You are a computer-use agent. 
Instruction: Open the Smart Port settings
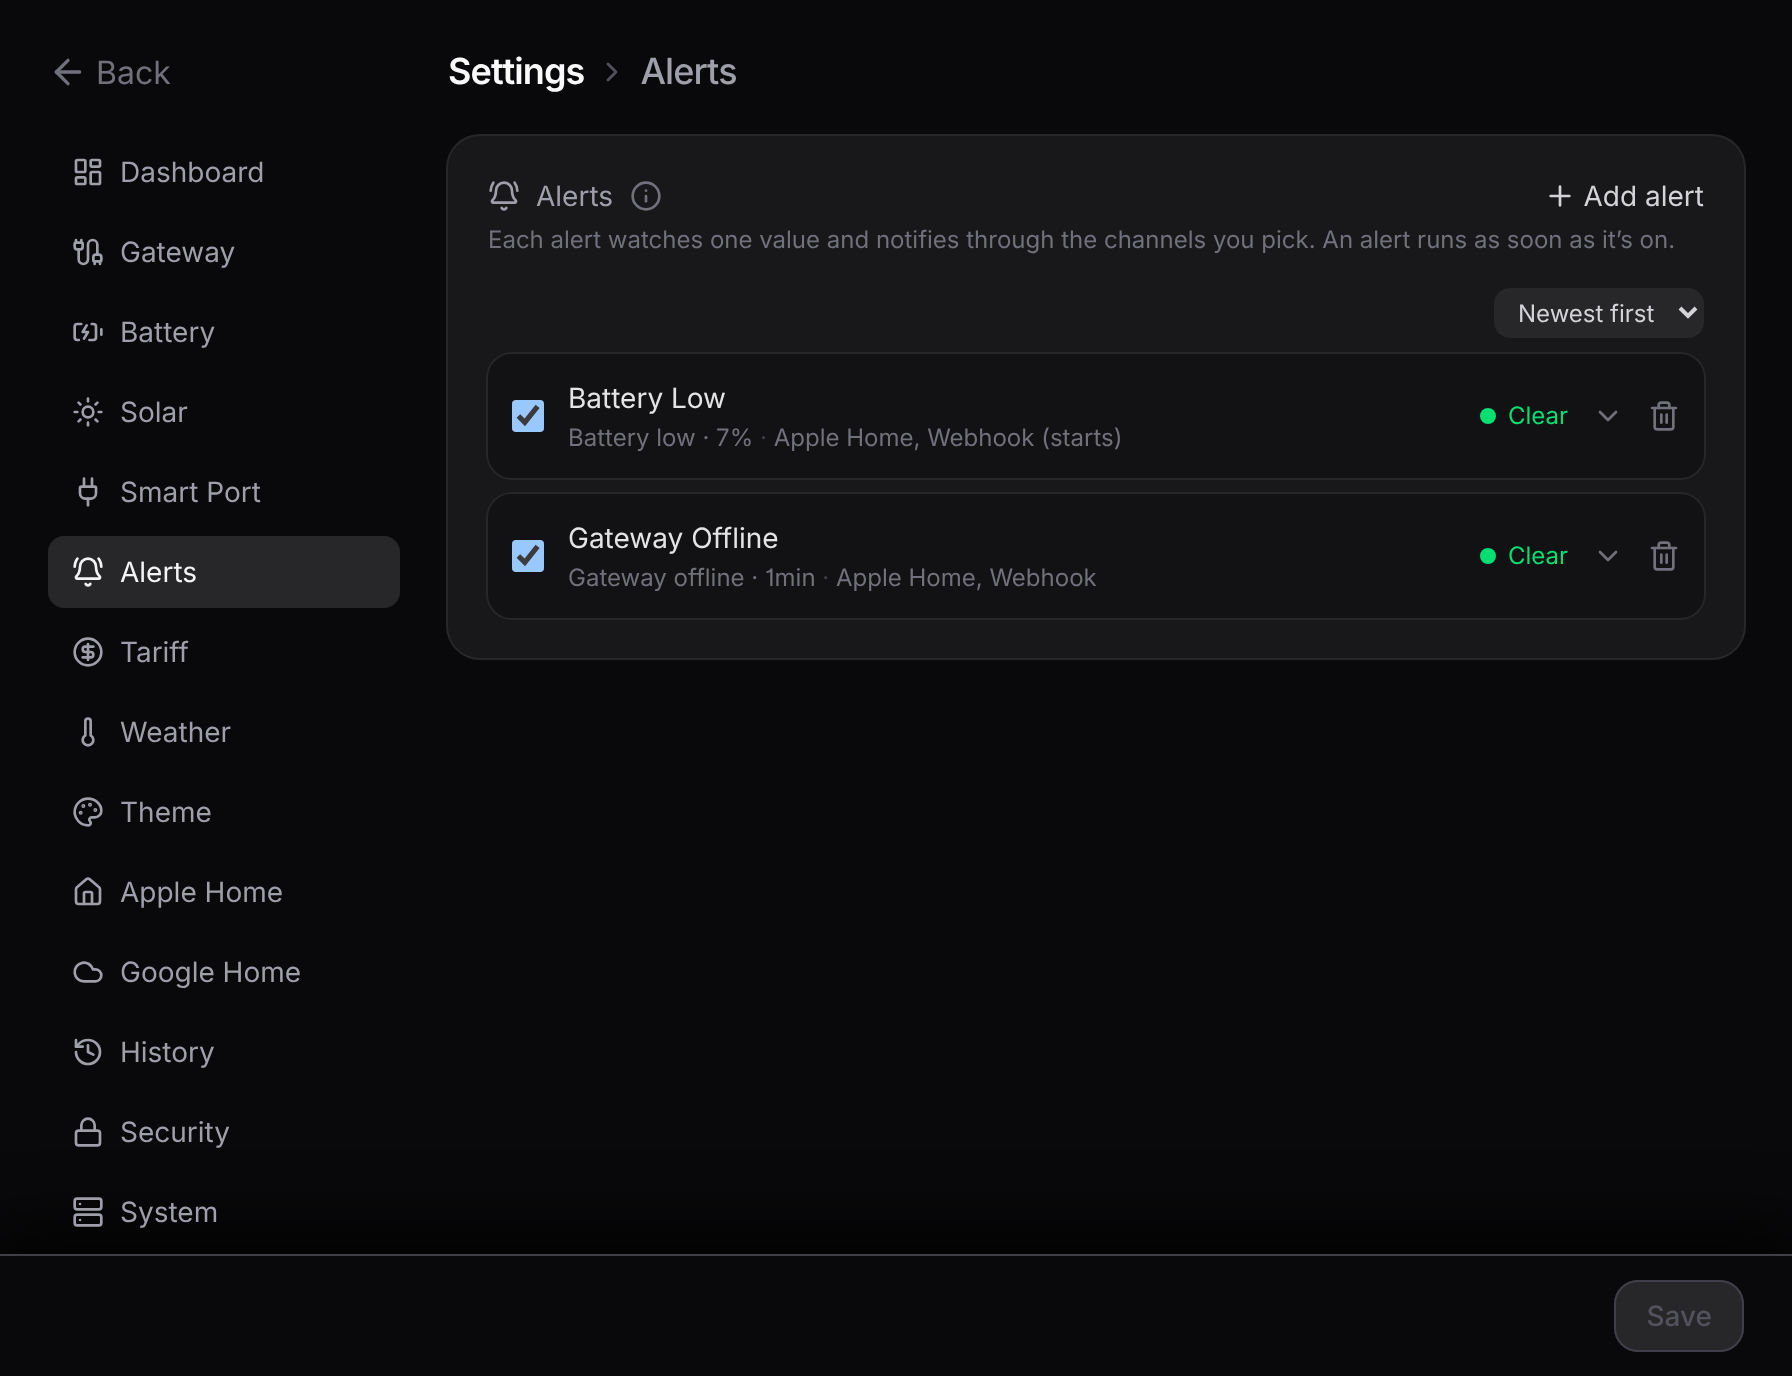click(224, 492)
